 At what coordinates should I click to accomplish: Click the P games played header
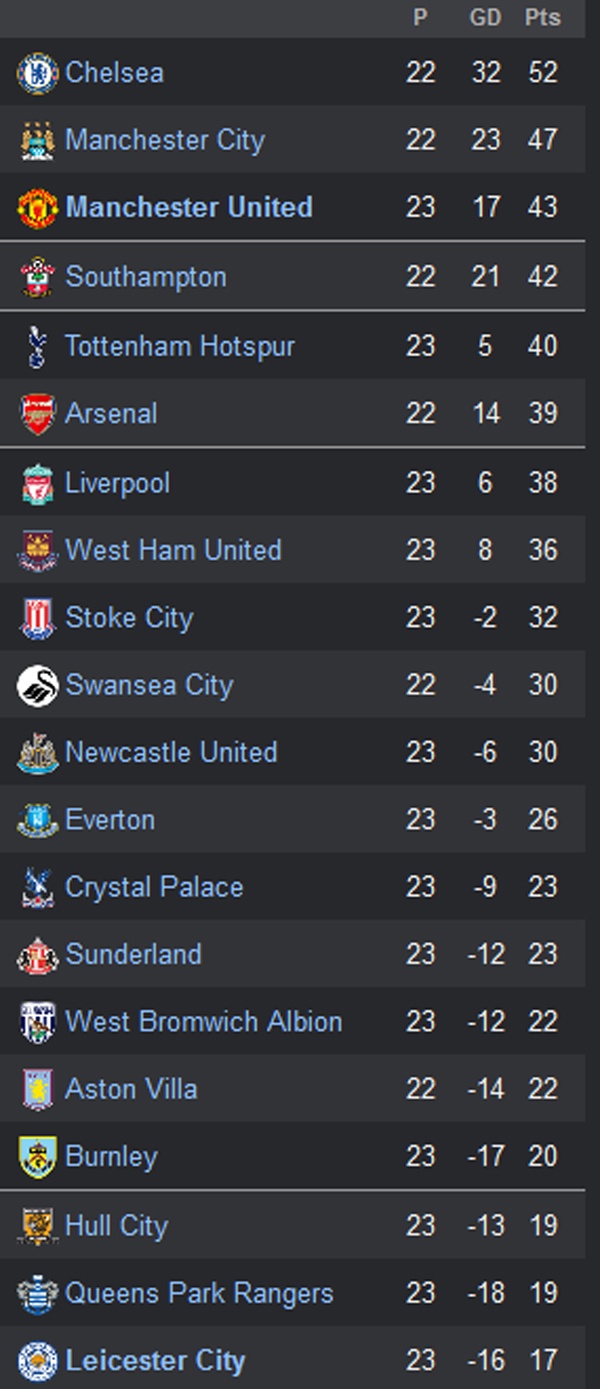421,17
